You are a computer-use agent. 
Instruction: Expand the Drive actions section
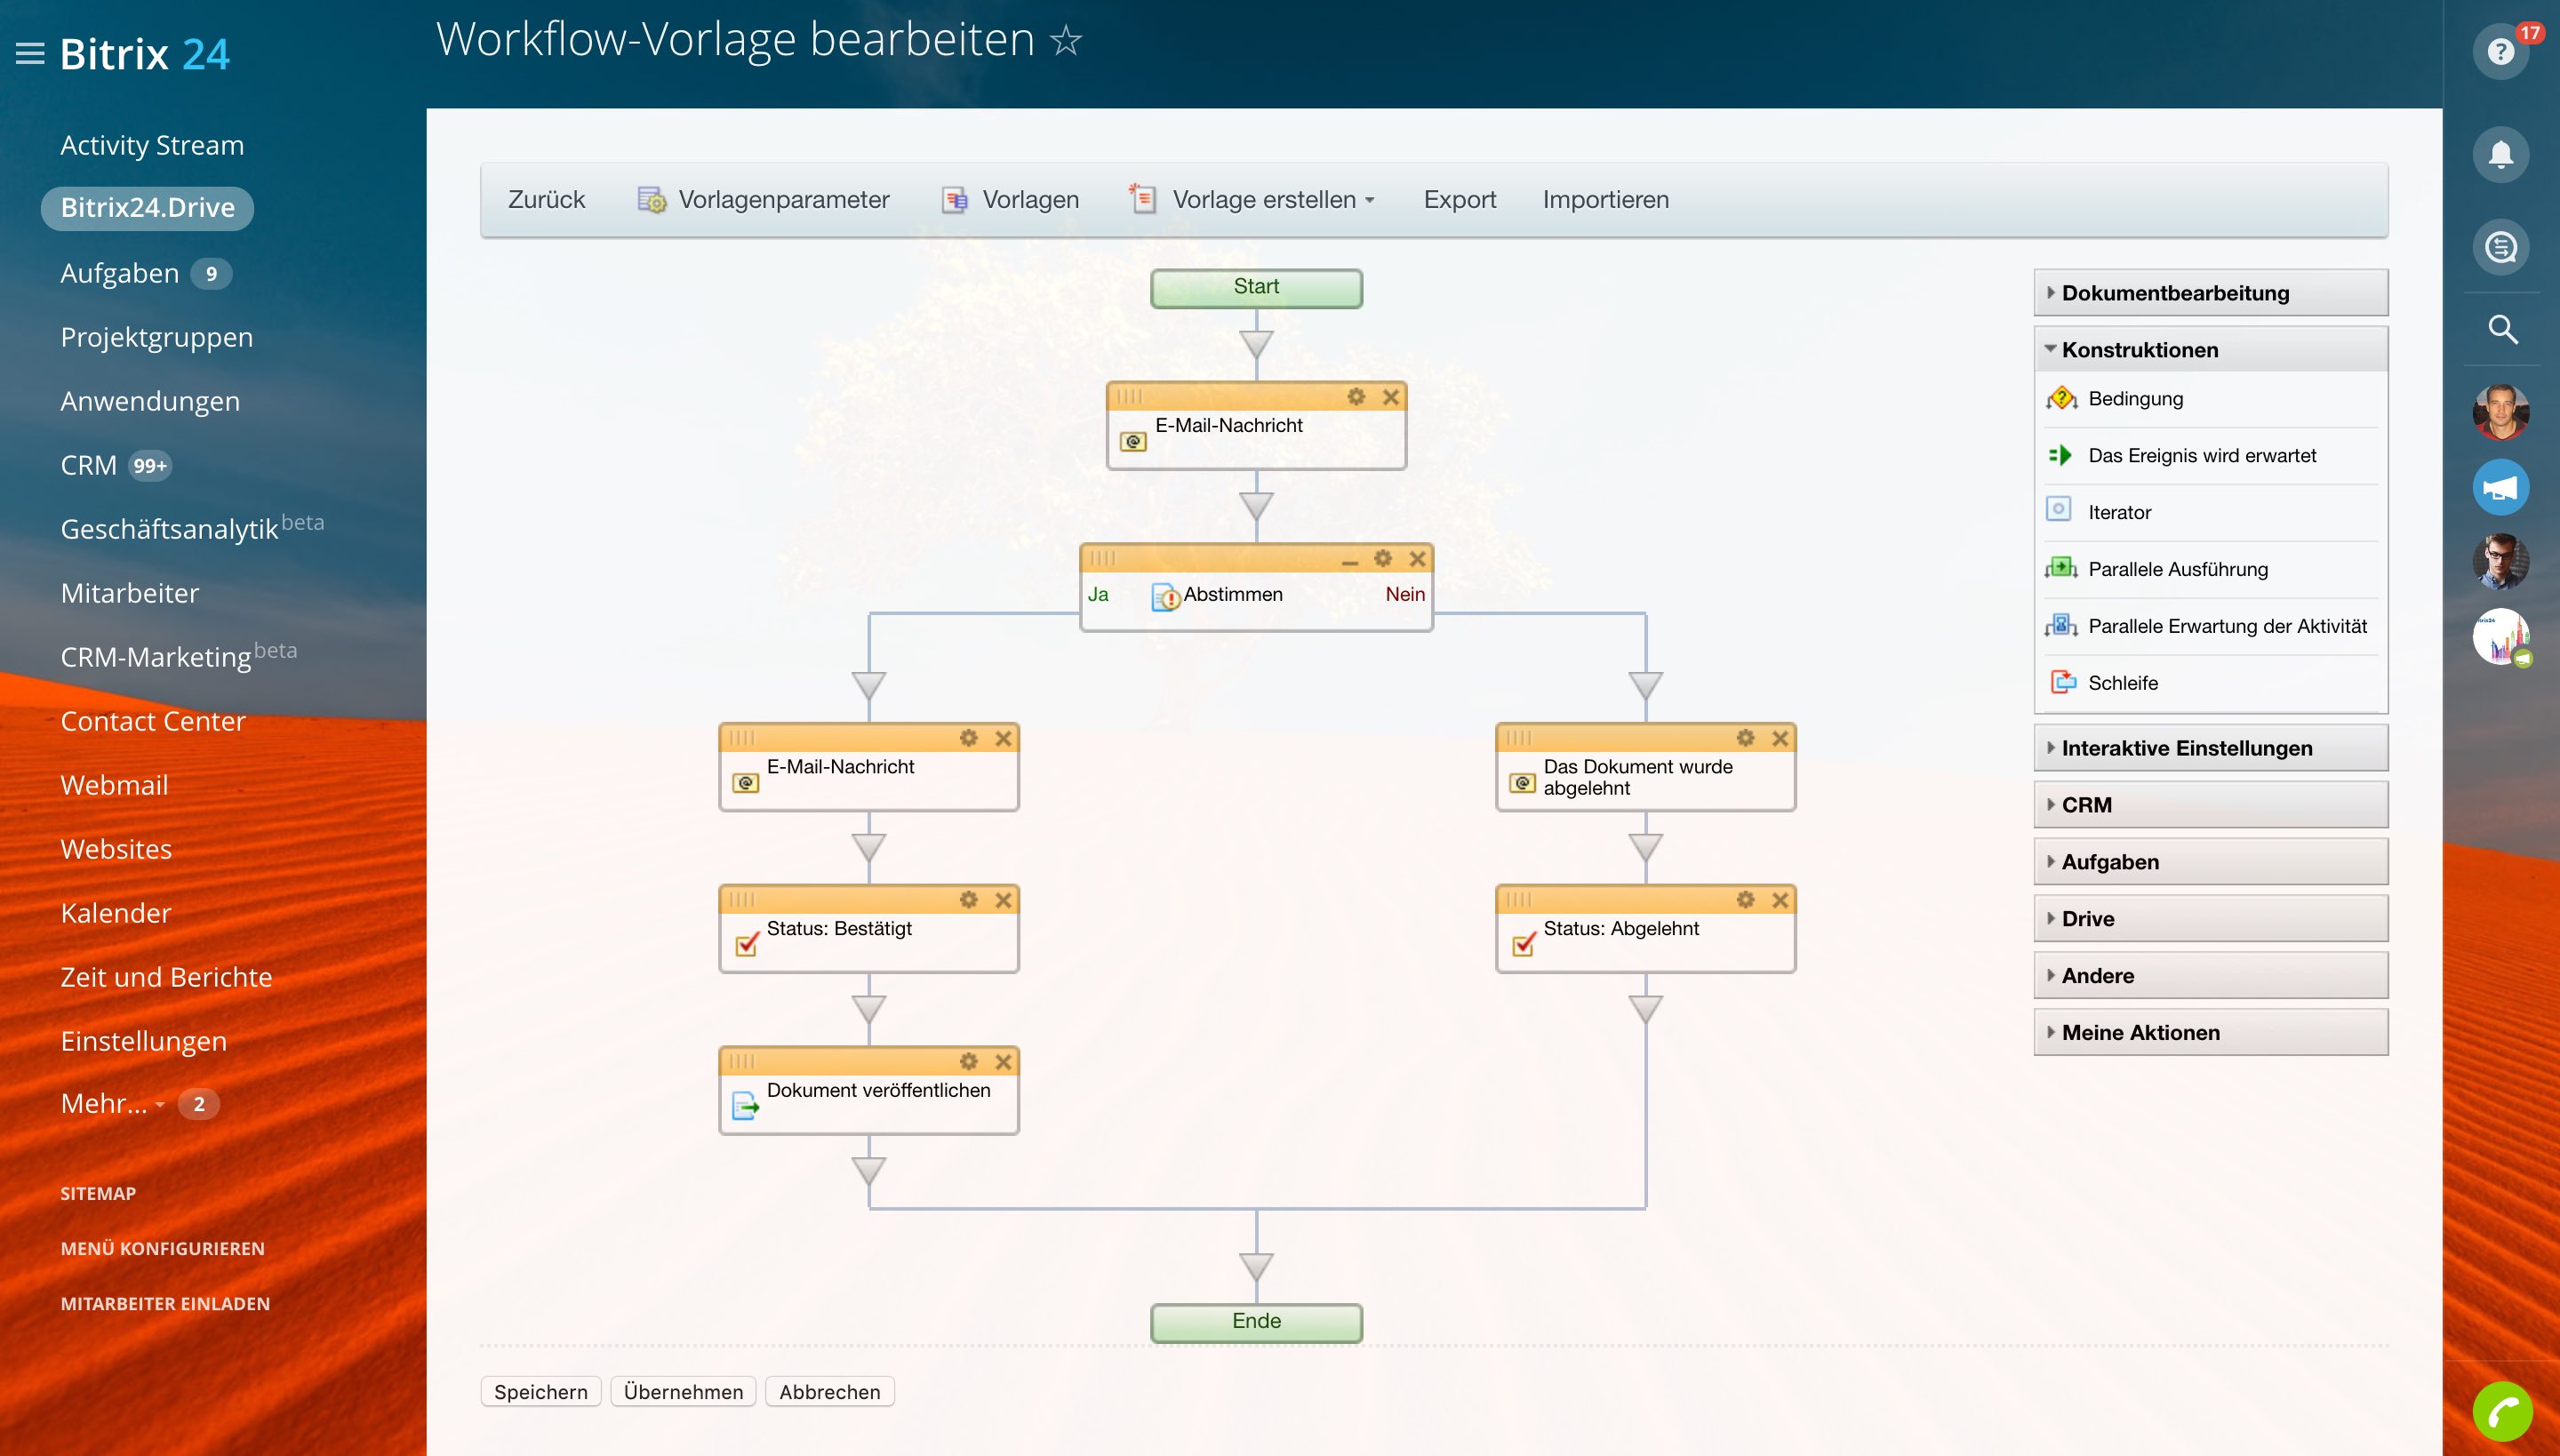click(2210, 919)
